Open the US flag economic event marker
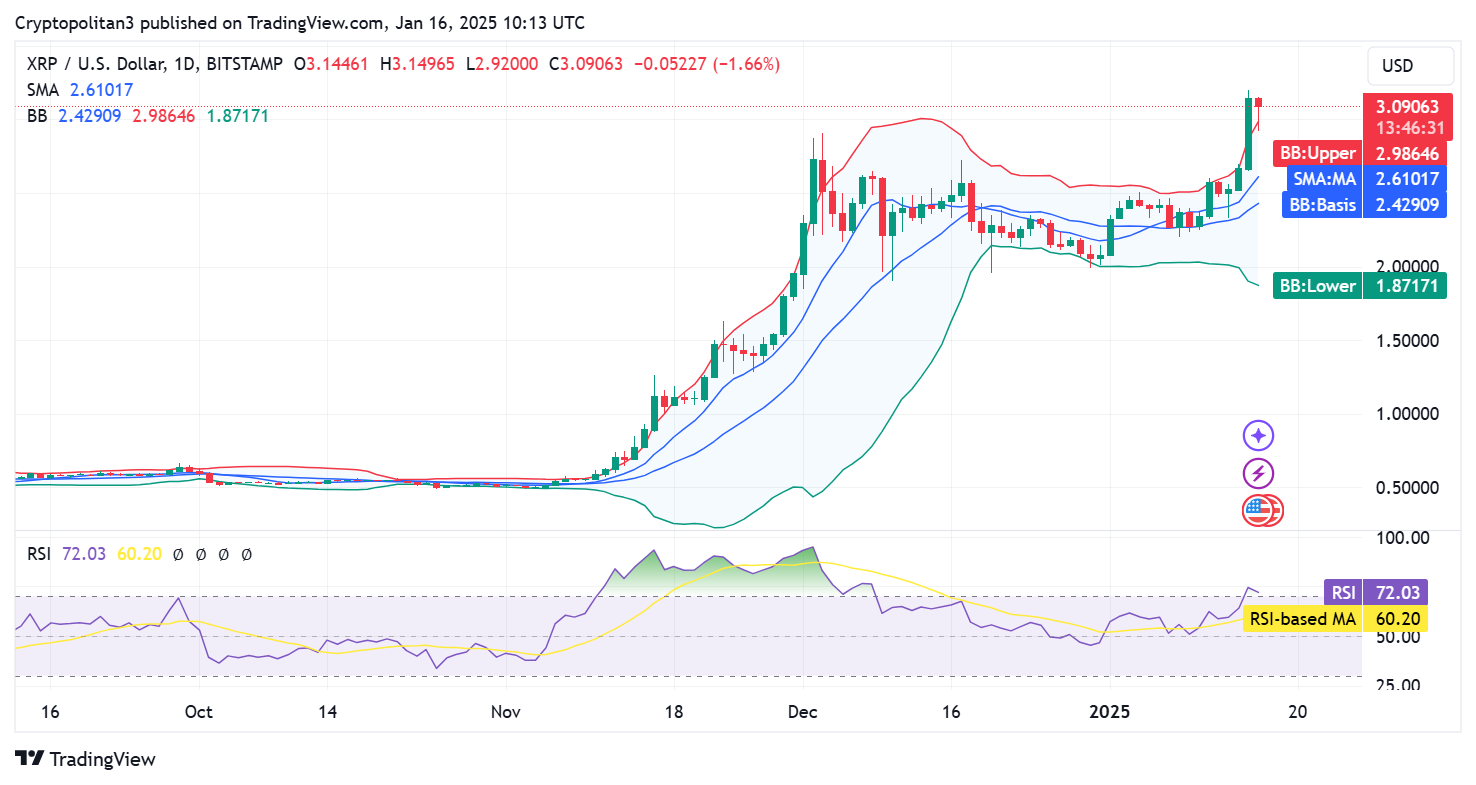Viewport: 1476px width, 785px height. coord(1258,511)
